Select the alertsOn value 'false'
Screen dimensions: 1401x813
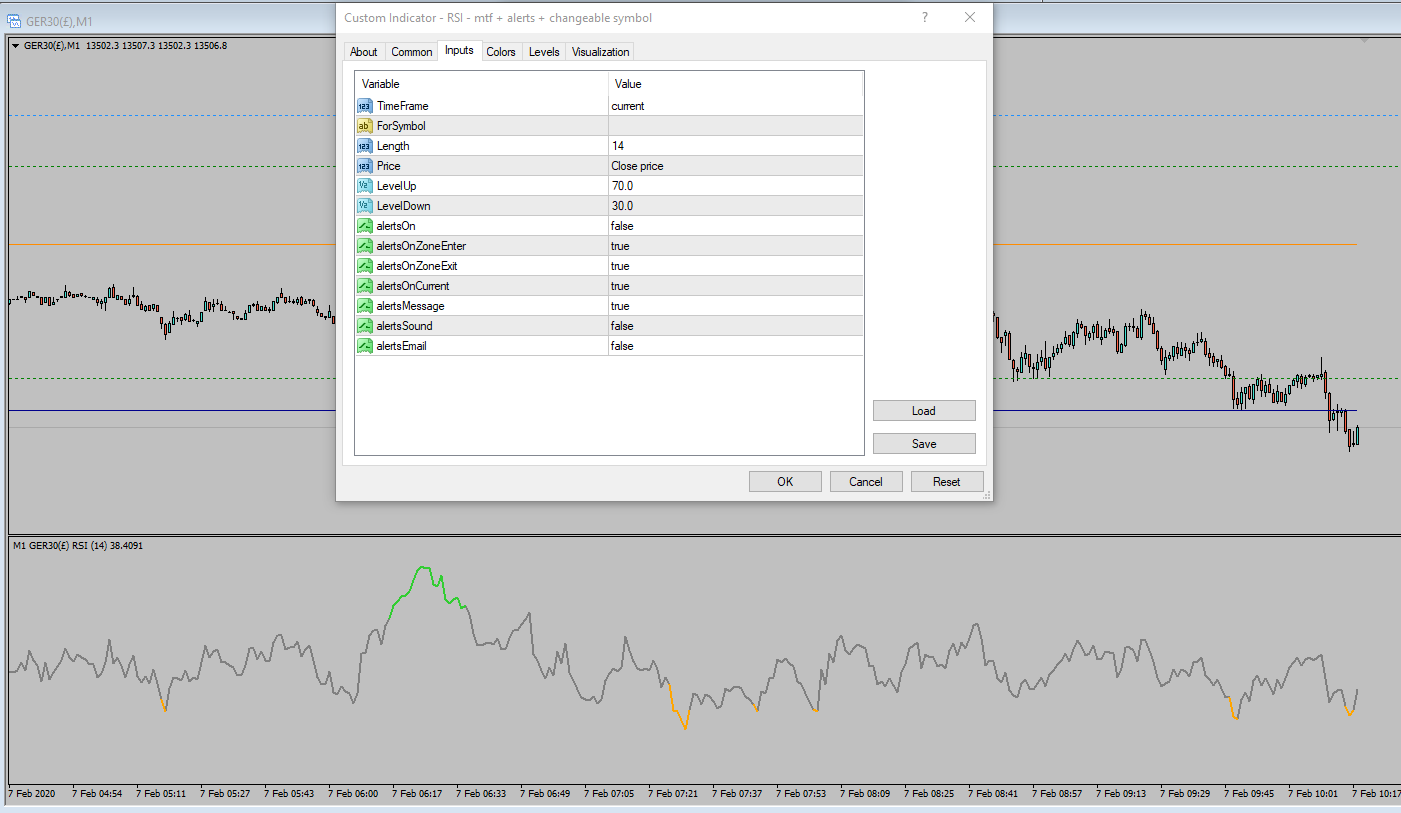[x=622, y=226]
